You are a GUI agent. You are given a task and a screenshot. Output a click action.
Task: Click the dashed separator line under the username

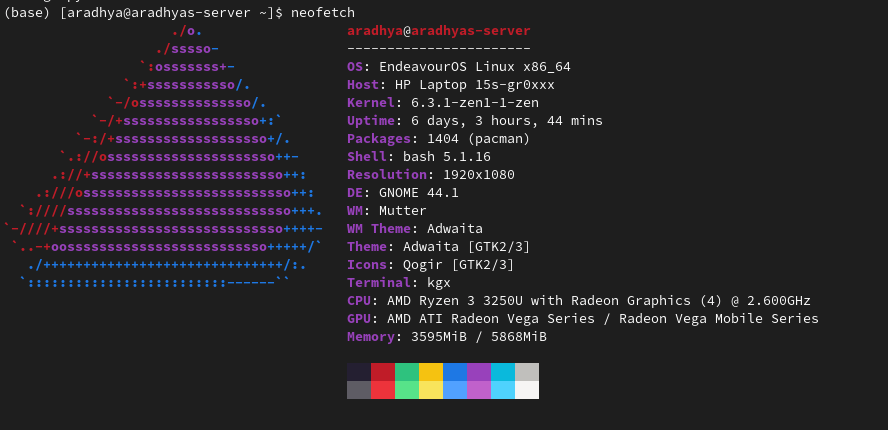click(439, 49)
